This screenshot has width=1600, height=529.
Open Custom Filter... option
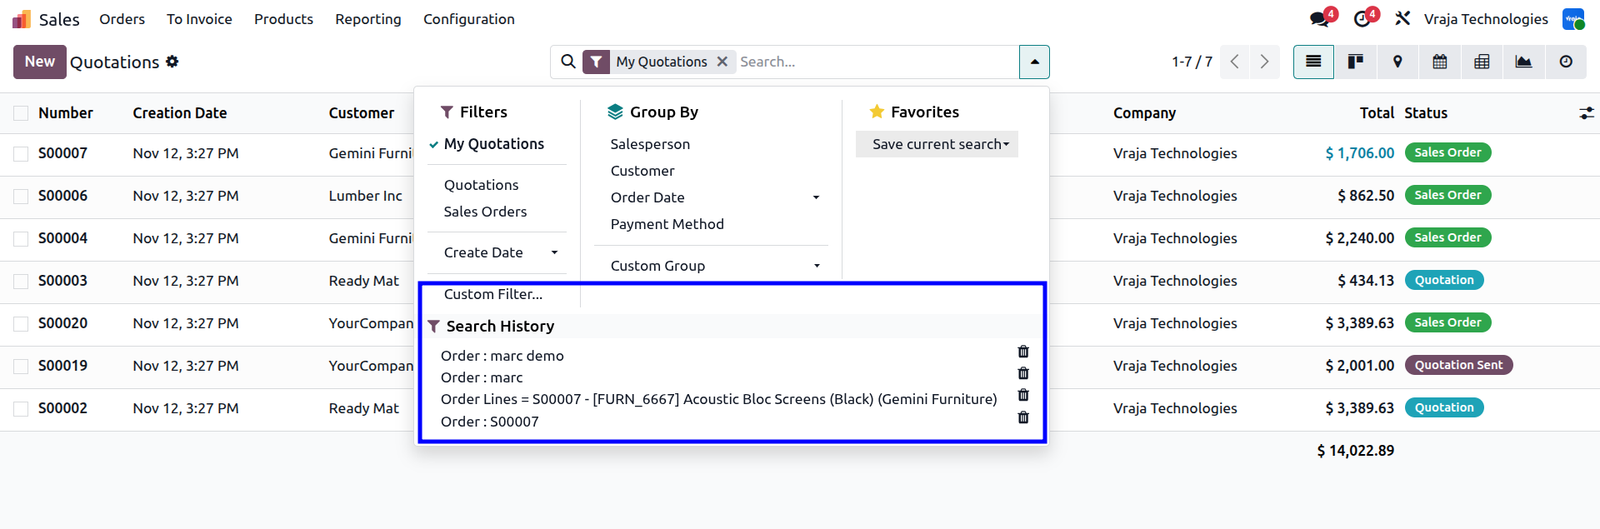tap(493, 294)
